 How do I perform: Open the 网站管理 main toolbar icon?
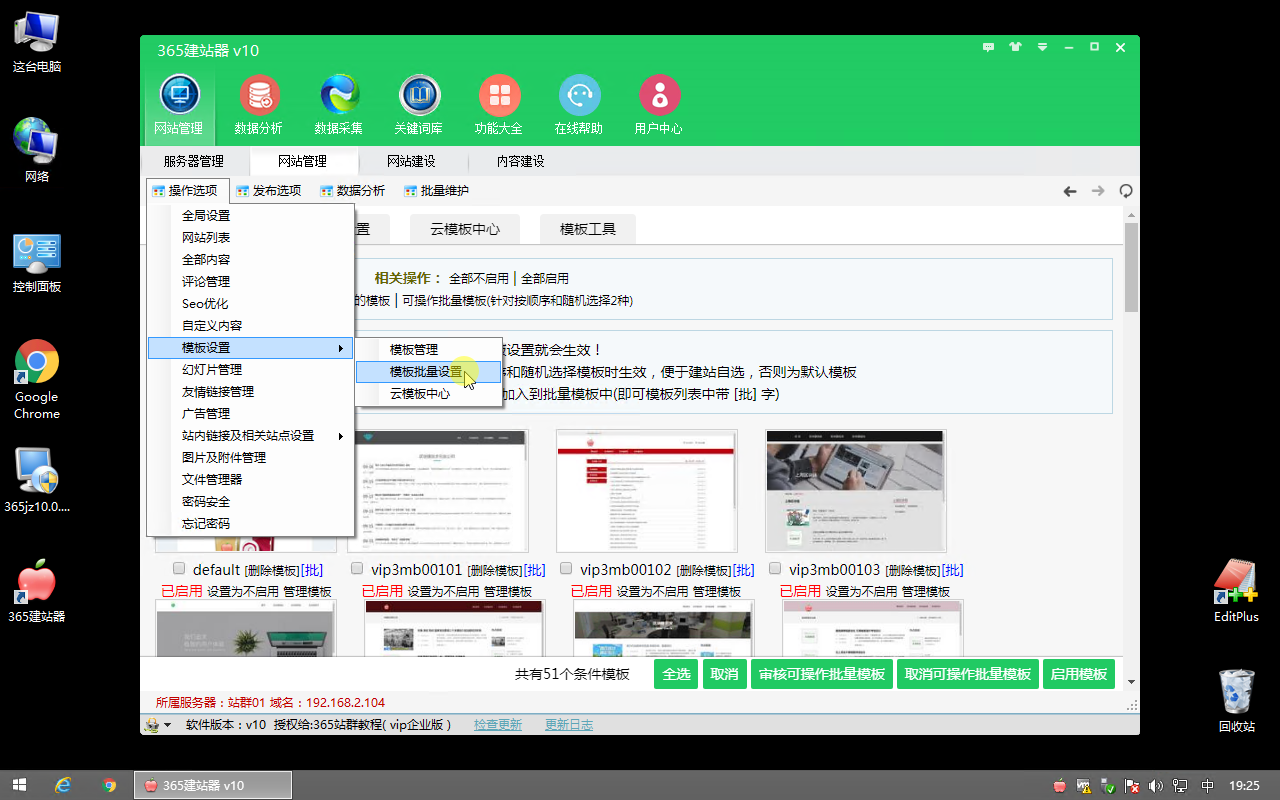pyautogui.click(x=179, y=104)
